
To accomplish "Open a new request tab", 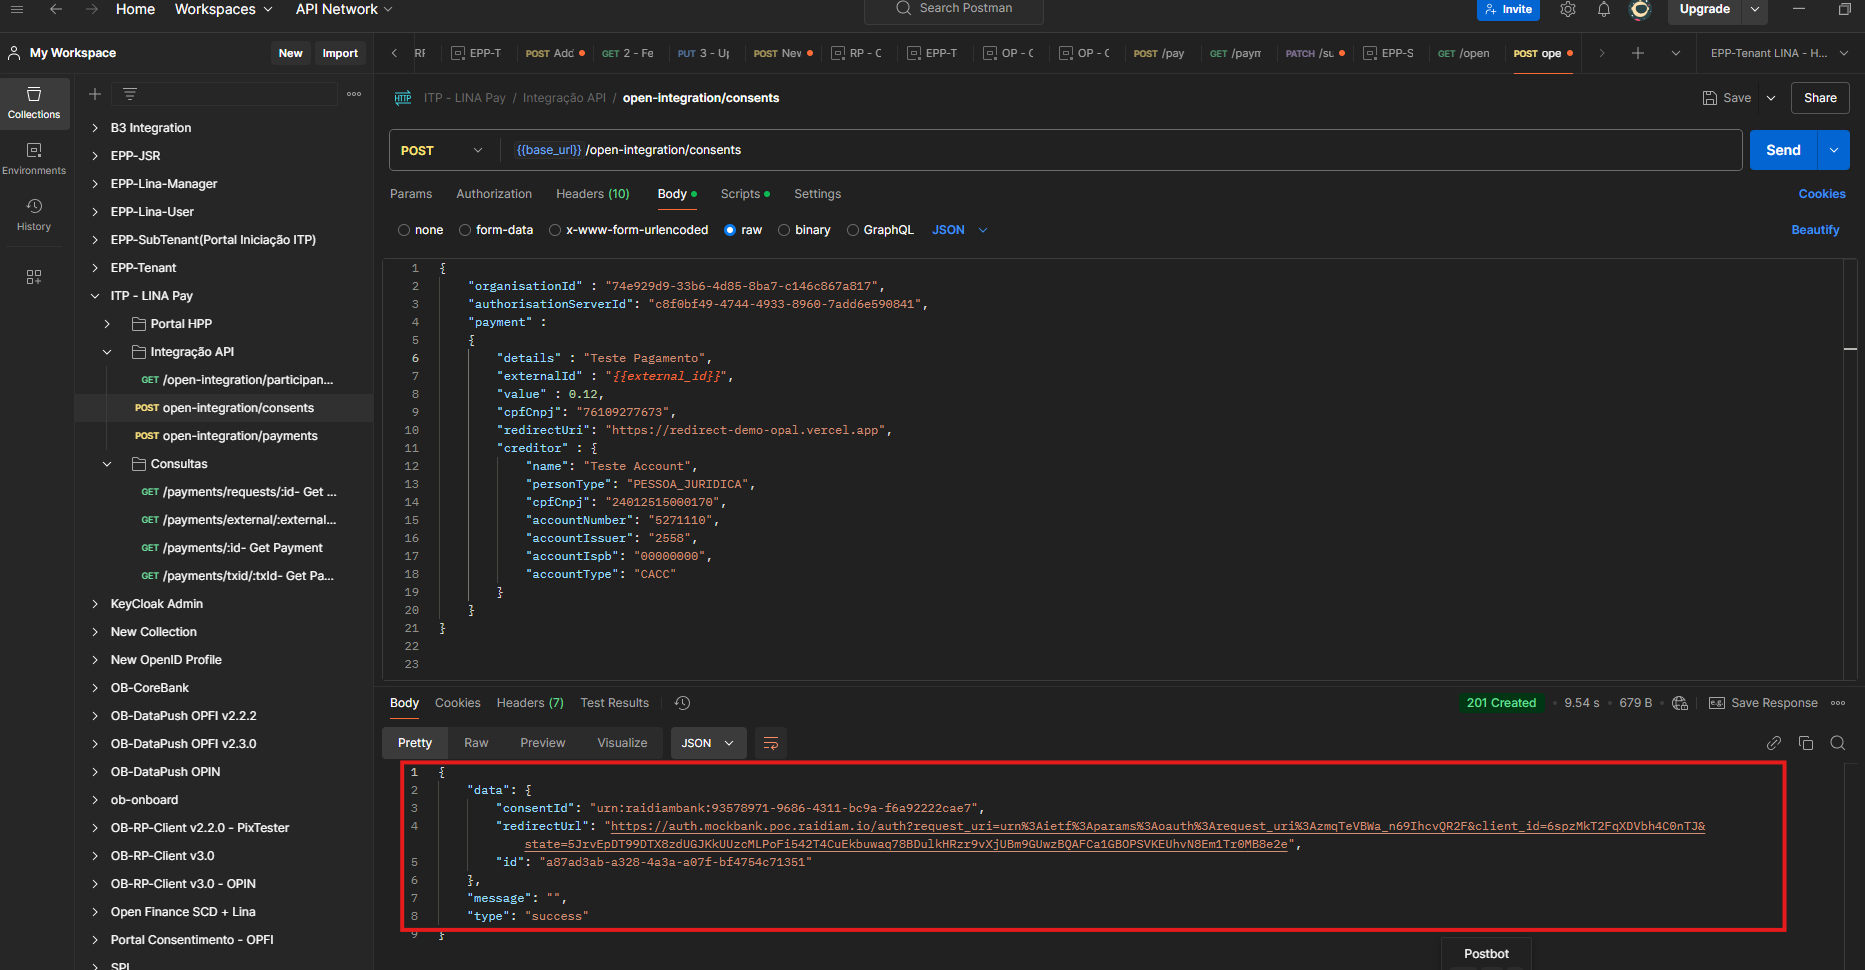I will (x=1638, y=53).
